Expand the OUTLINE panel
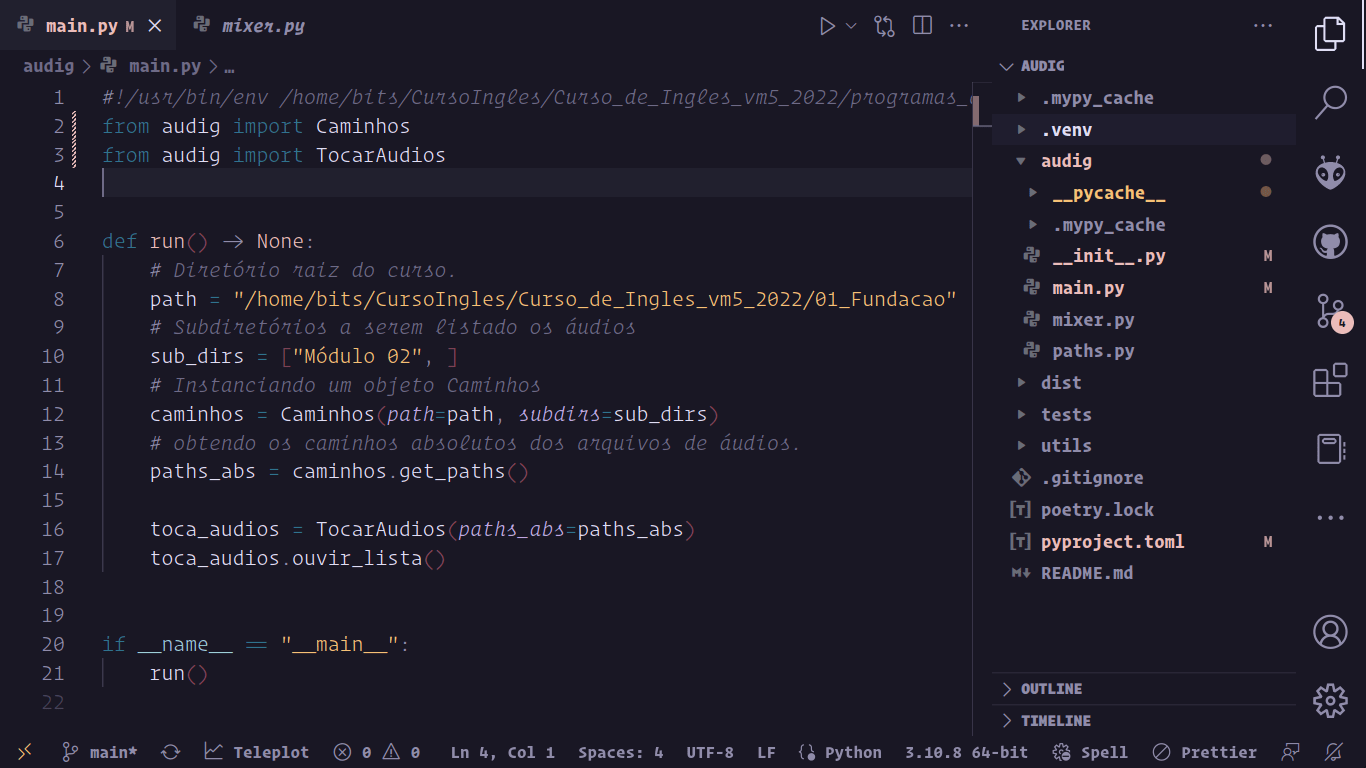The width and height of the screenshot is (1366, 768). pyautogui.click(x=1143, y=689)
